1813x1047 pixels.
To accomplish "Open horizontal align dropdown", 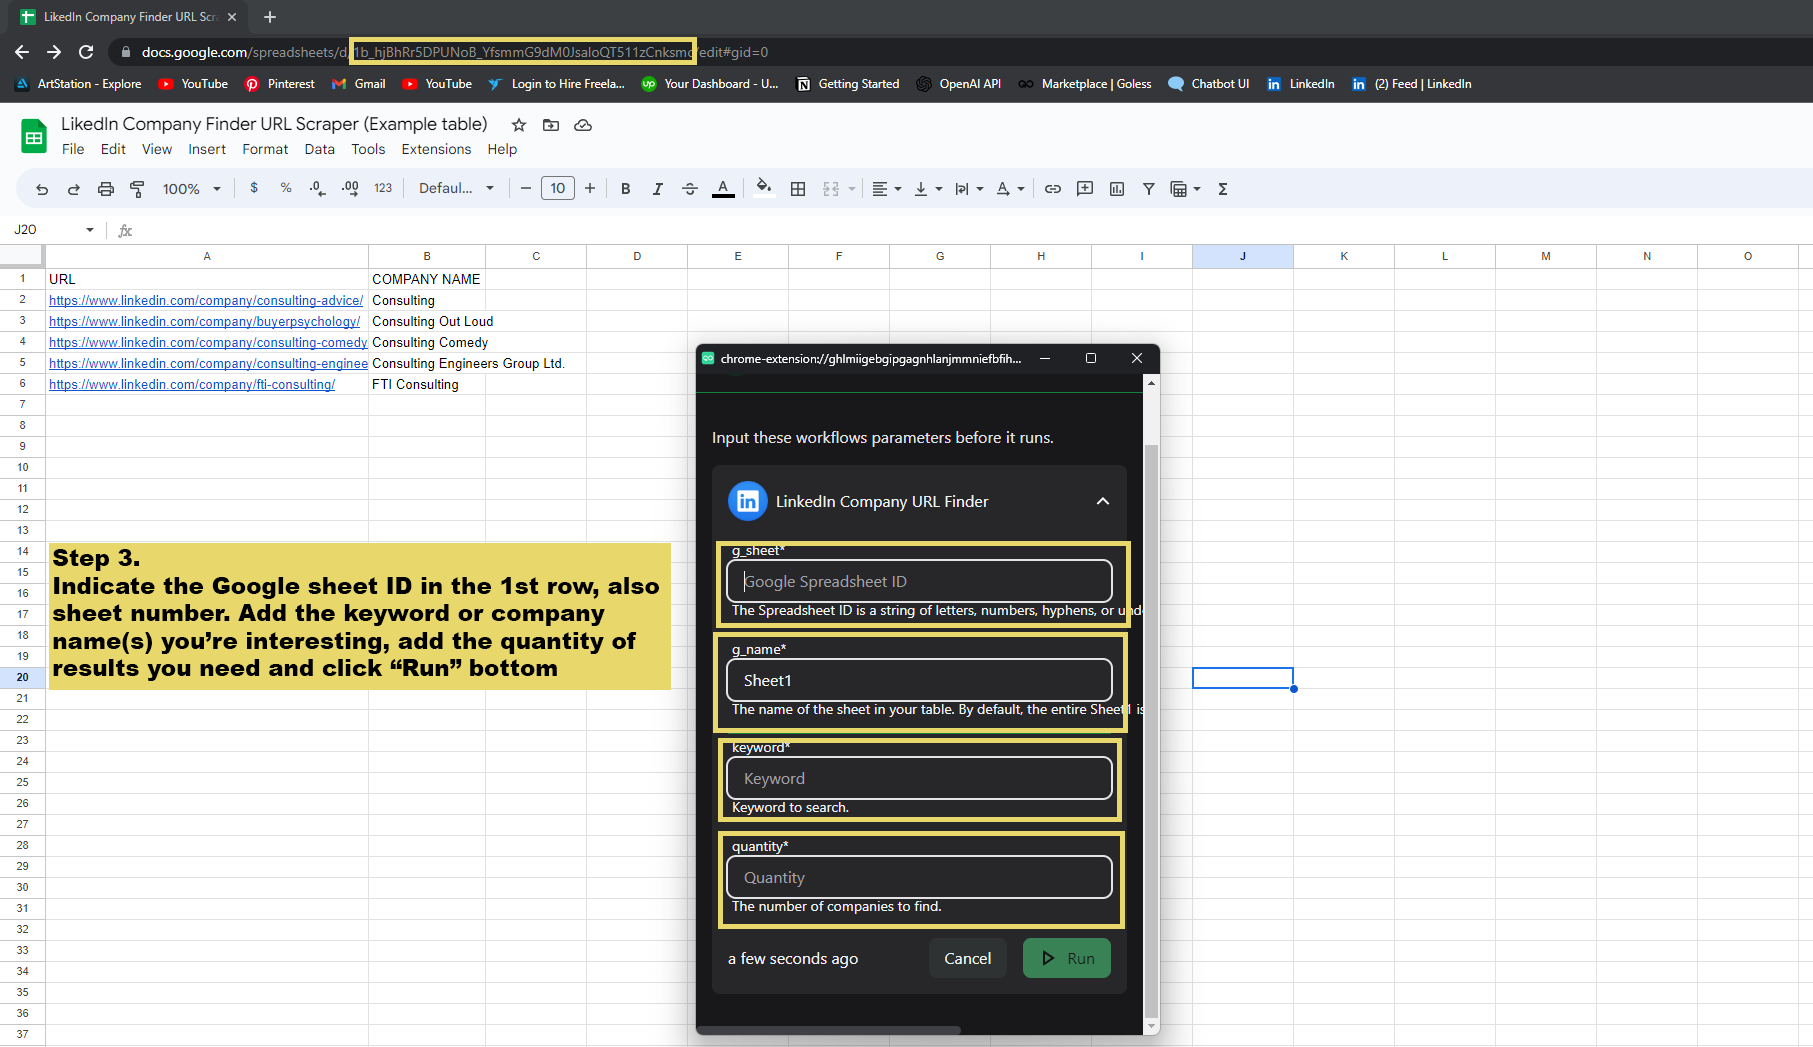I will (x=887, y=189).
